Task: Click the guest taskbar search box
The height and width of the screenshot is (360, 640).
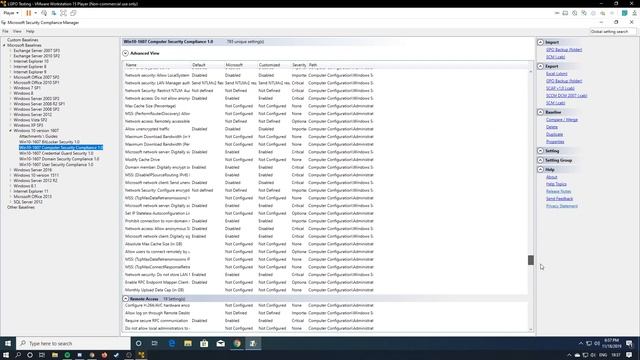Action: (x=73, y=344)
